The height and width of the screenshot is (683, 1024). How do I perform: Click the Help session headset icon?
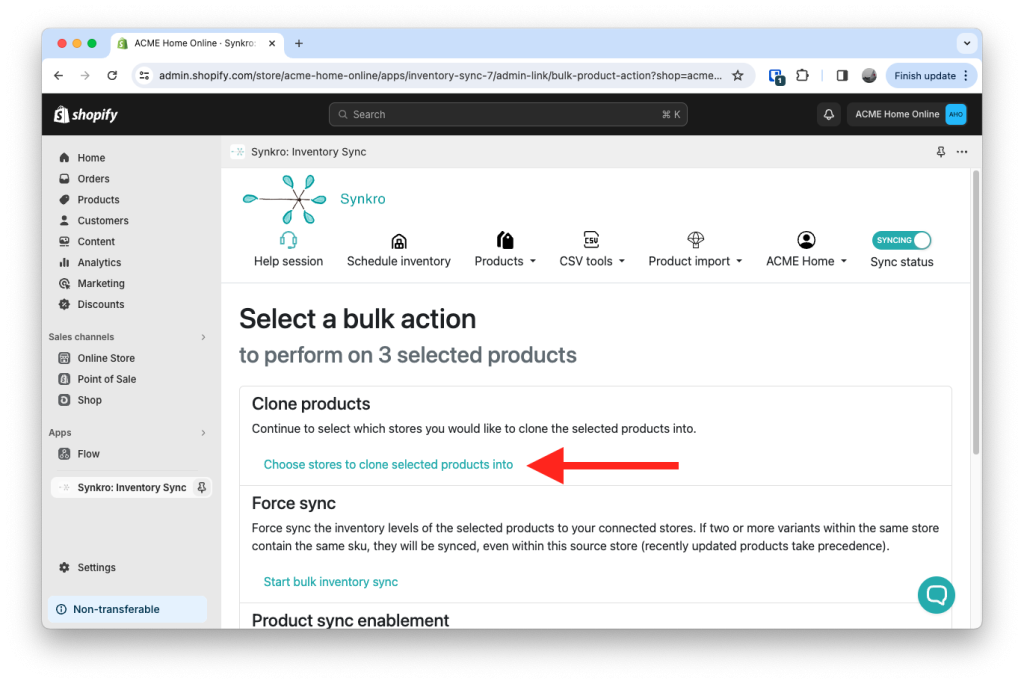(x=288, y=241)
